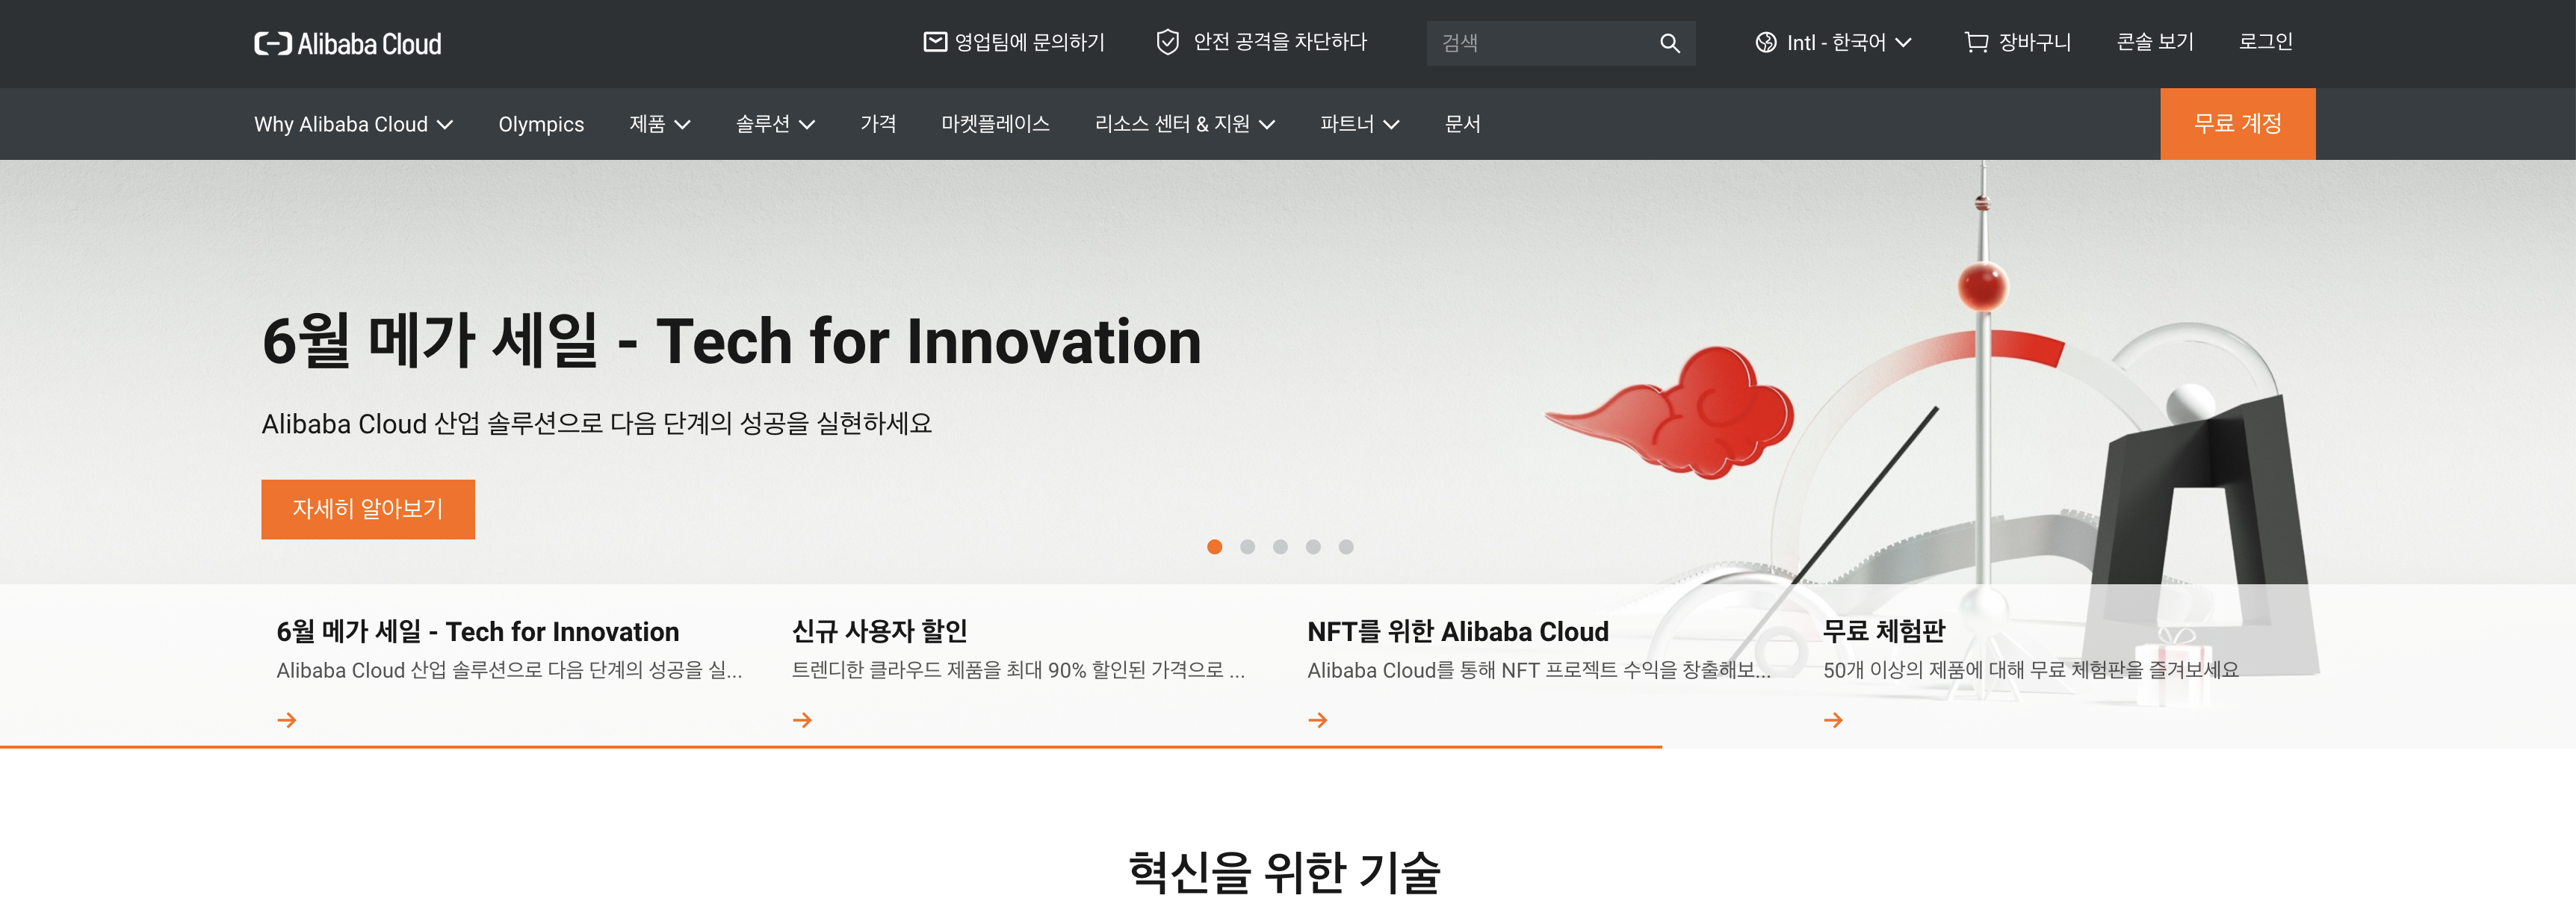The width and height of the screenshot is (2576, 907).
Task: Click the orange carousel progress bar
Action: (x=830, y=746)
